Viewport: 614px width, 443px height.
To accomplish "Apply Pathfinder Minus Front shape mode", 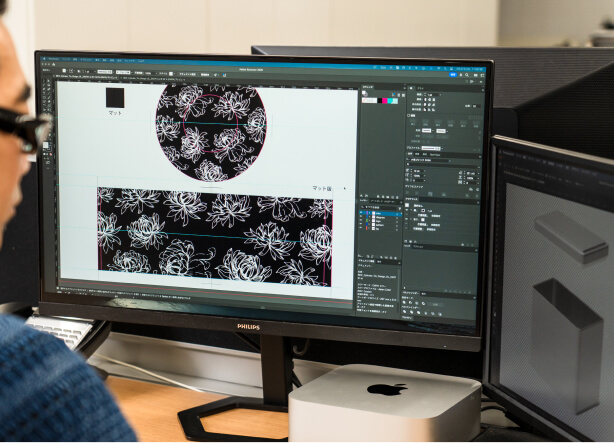I will 410,303.
